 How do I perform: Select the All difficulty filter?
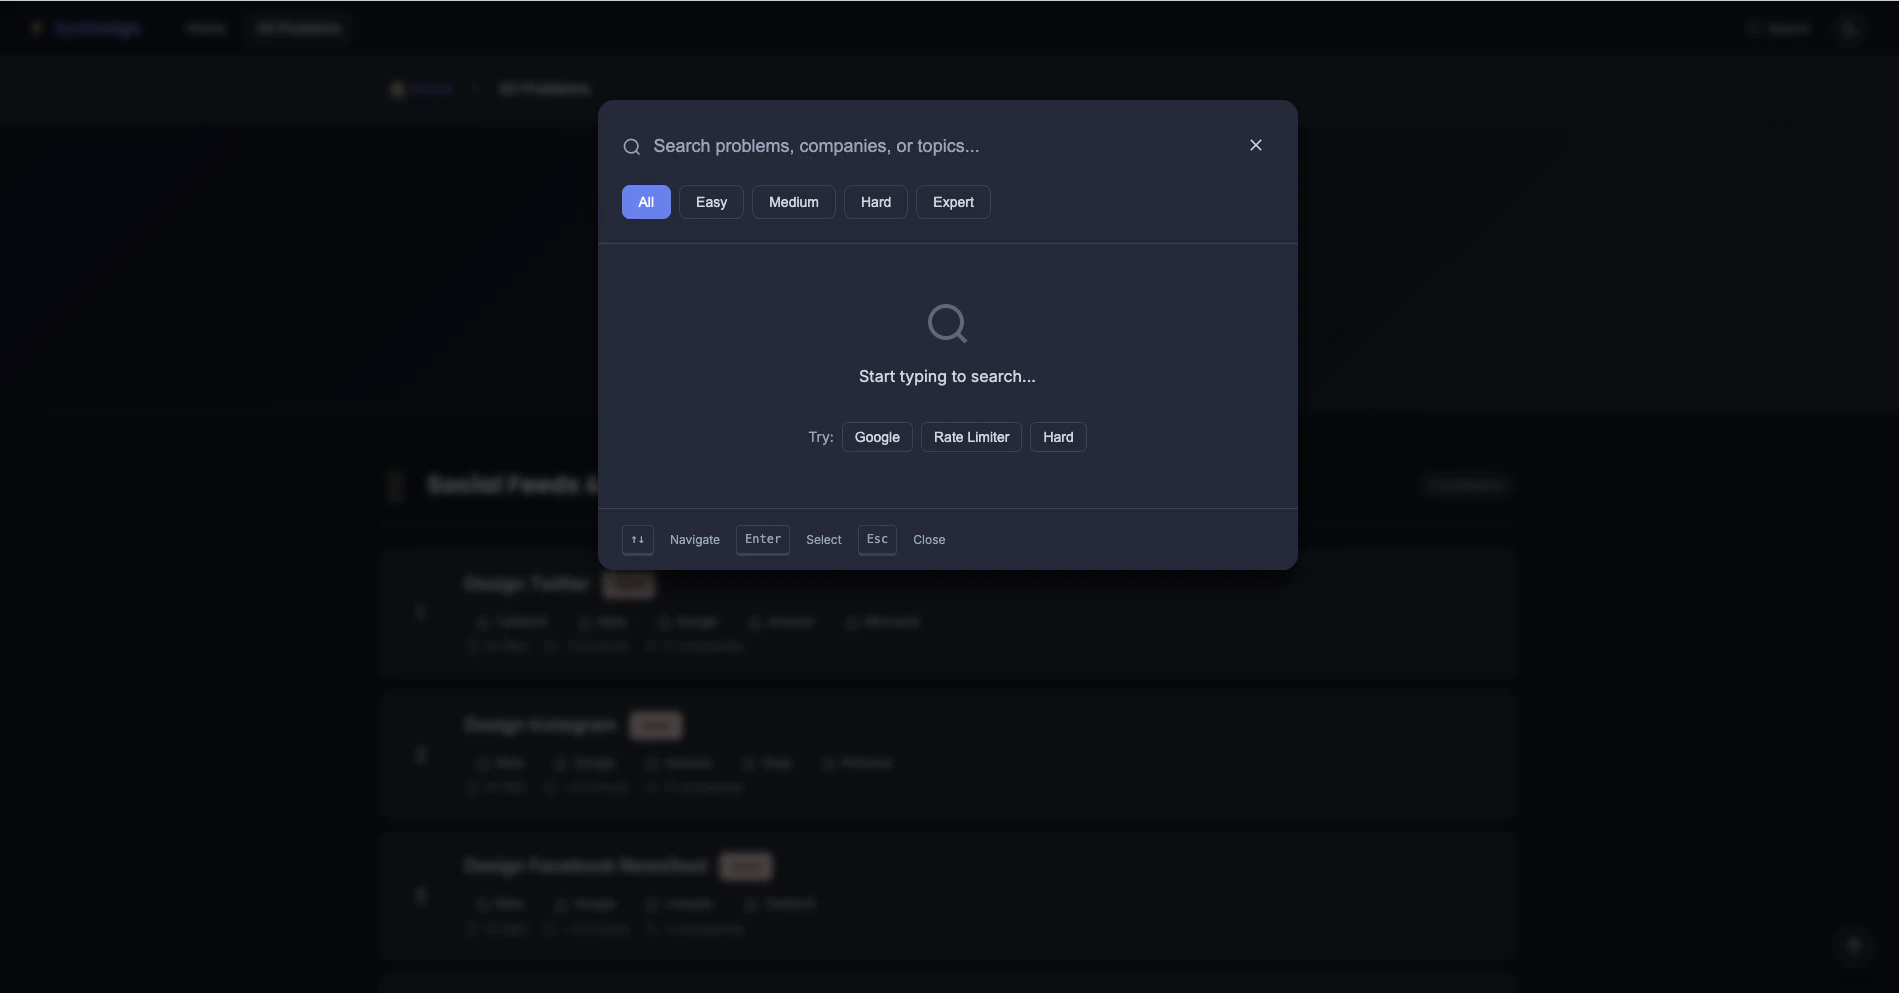646,202
